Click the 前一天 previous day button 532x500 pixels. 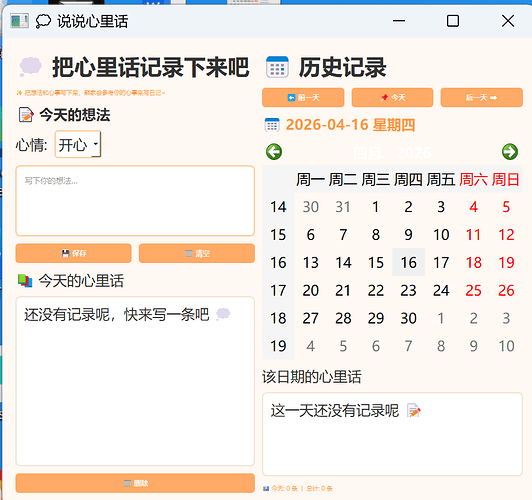click(303, 98)
